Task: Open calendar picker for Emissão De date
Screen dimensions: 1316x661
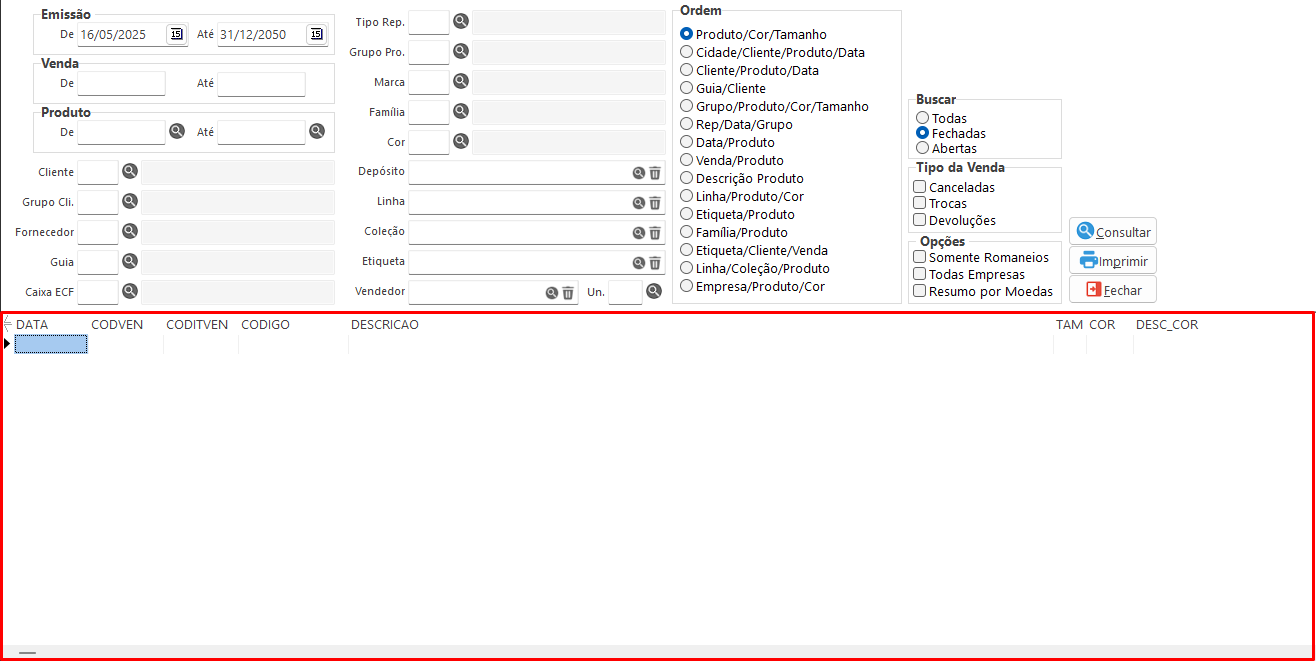Action: coord(176,34)
